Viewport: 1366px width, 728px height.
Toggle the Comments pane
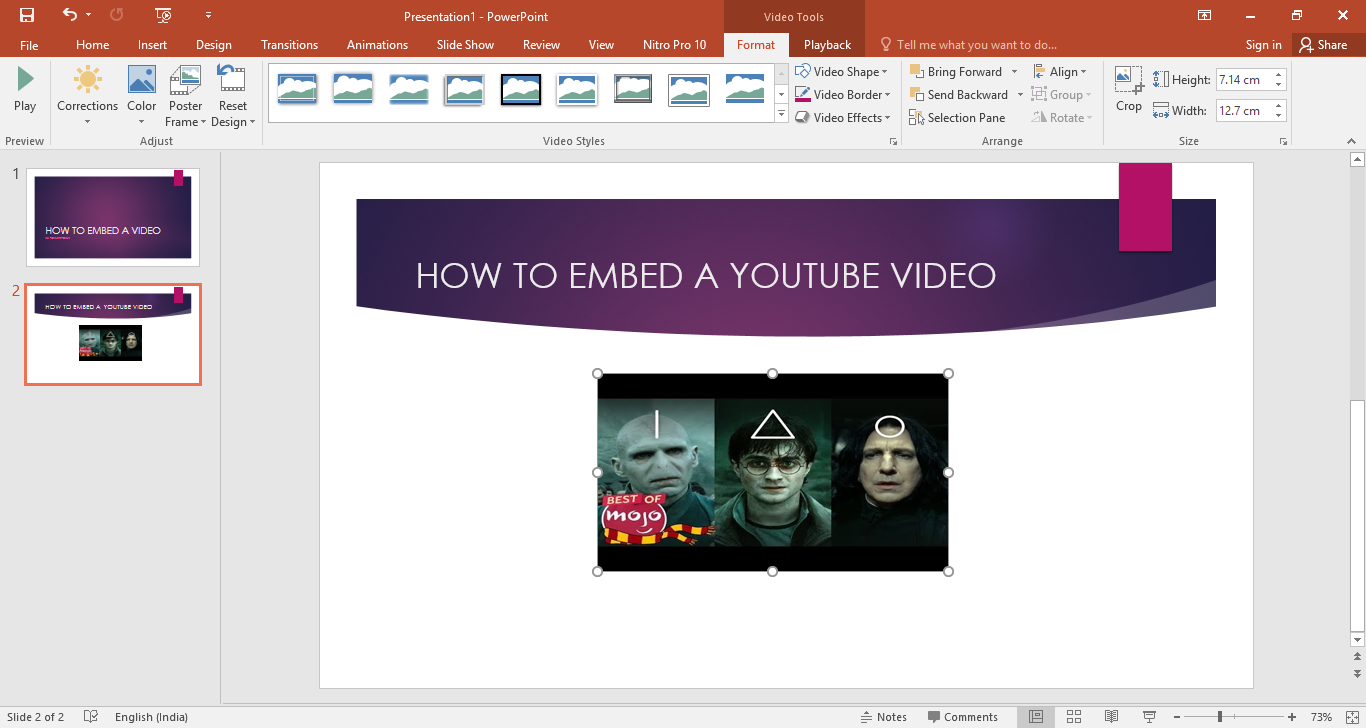[962, 717]
